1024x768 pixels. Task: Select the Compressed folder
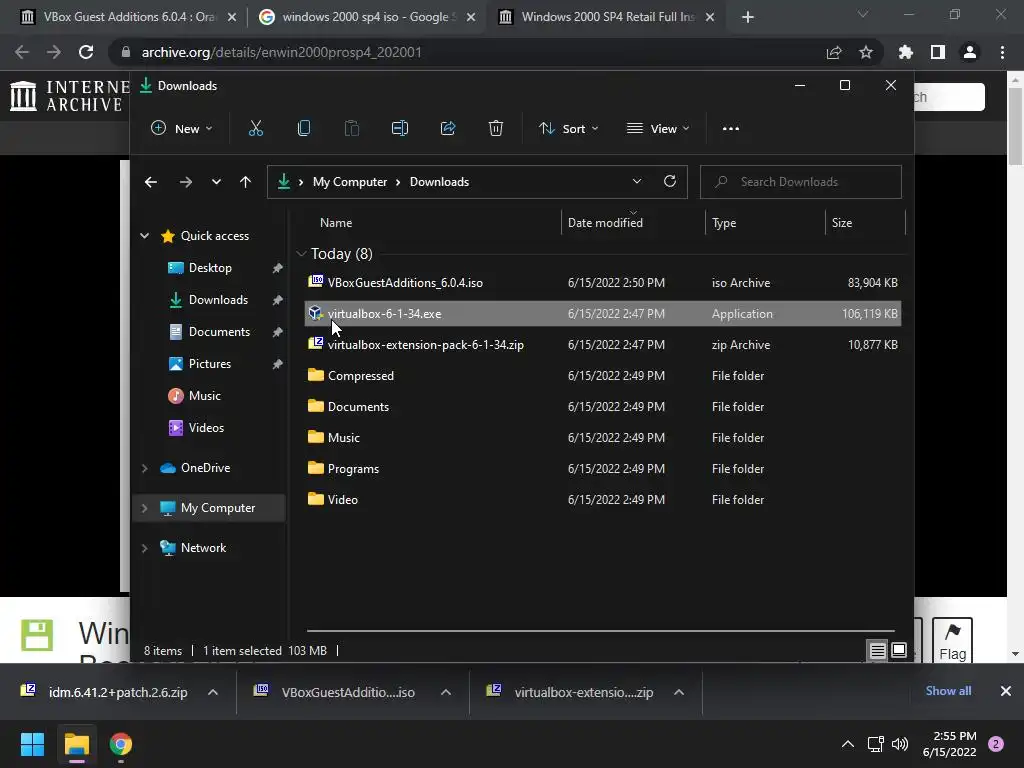pos(603,376)
